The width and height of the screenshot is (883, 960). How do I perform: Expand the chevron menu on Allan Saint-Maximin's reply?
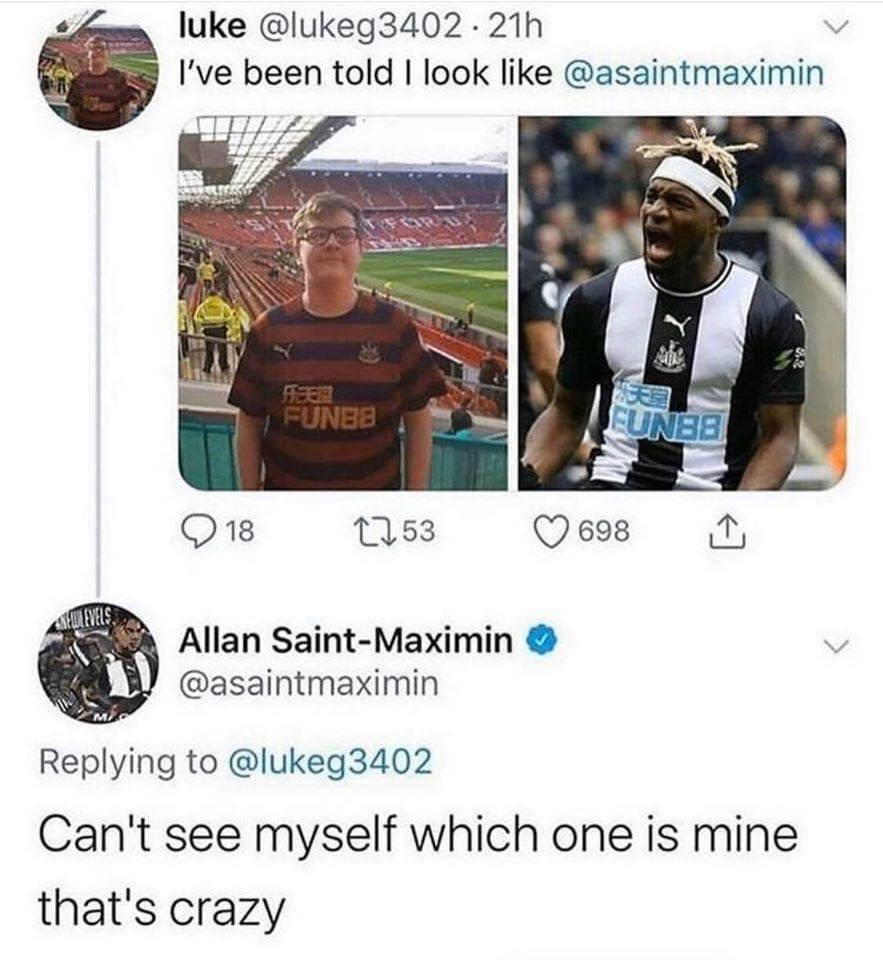click(x=829, y=648)
